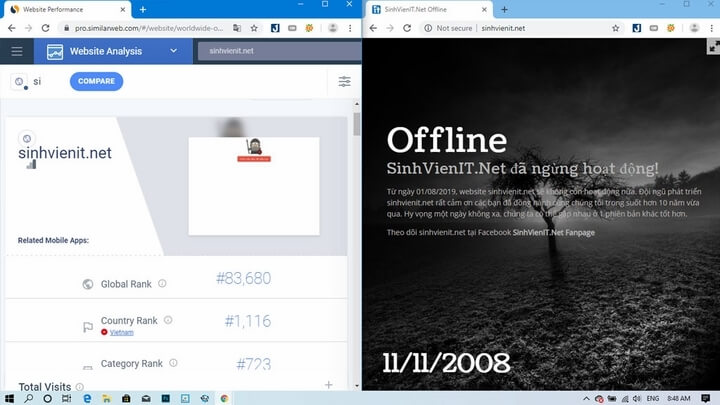The image size is (720, 405).
Task: Open the SinhVienIT.Net Fanpage link
Action: (553, 232)
